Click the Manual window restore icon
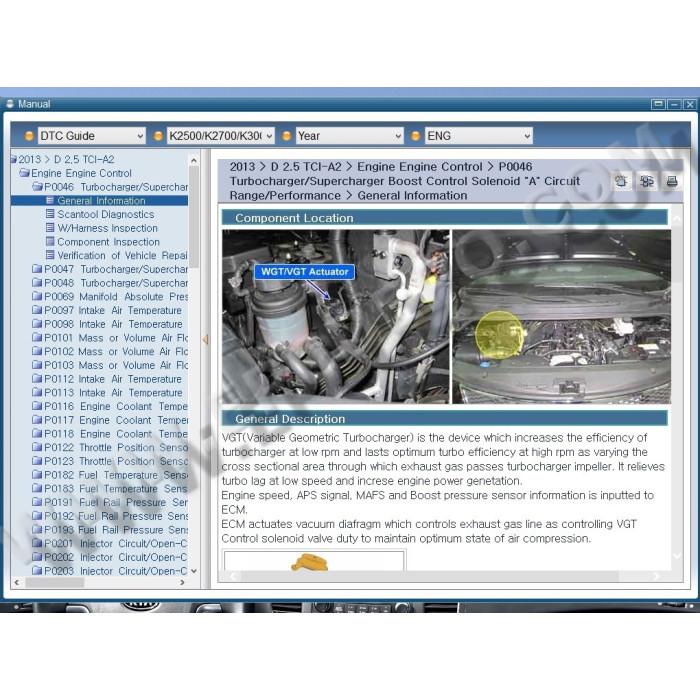The image size is (700, 700). point(658,104)
